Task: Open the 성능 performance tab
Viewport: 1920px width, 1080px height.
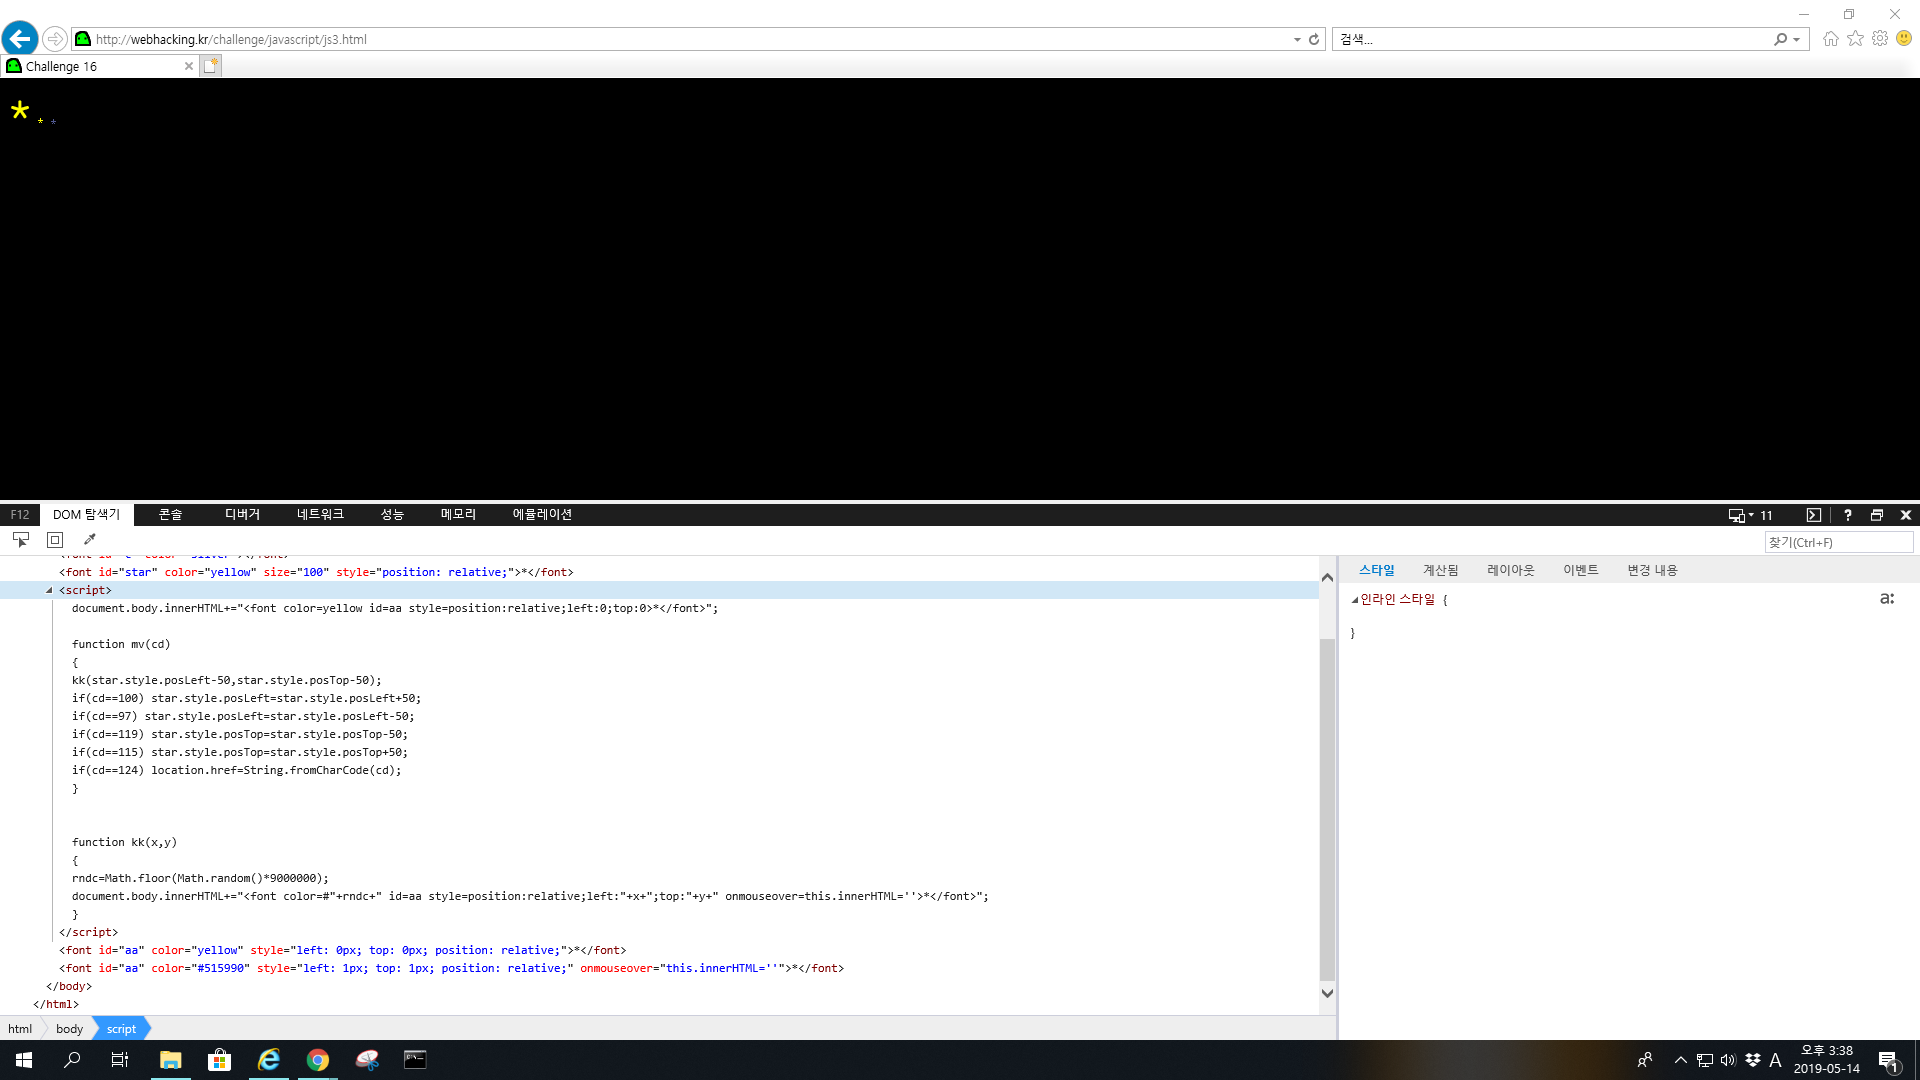Action: 392,514
